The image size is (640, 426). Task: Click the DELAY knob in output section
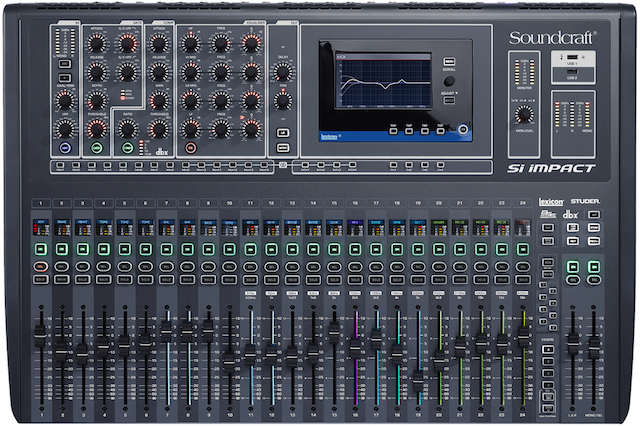tap(282, 72)
